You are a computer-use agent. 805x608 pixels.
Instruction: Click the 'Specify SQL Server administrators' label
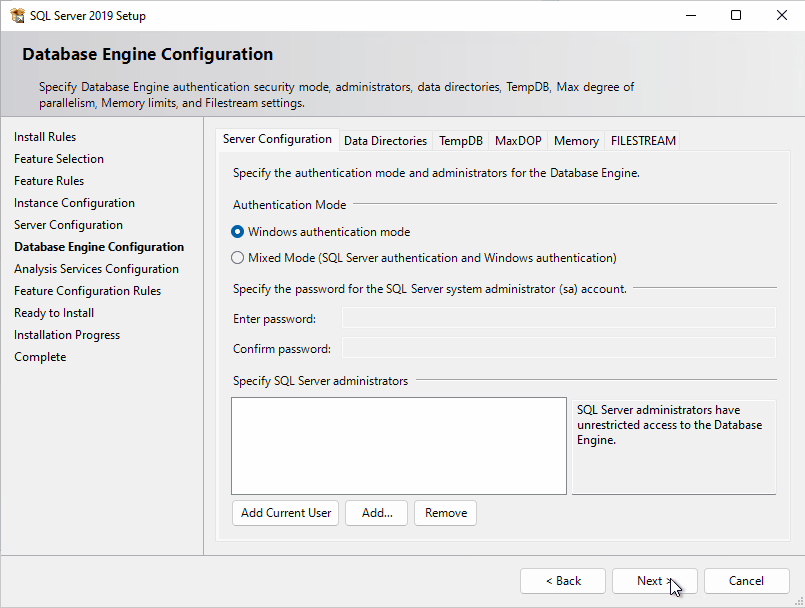pyautogui.click(x=320, y=381)
